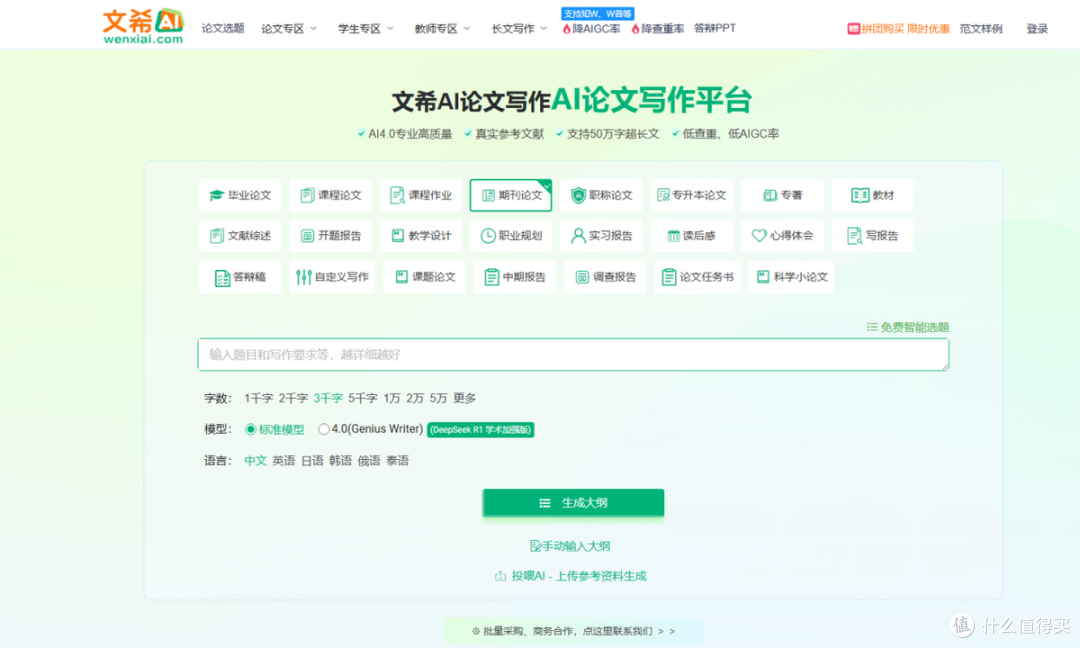Image resolution: width=1080 pixels, height=648 pixels.
Task: Open 投喂AI - 上传参考资料生成 link
Action: coord(570,576)
